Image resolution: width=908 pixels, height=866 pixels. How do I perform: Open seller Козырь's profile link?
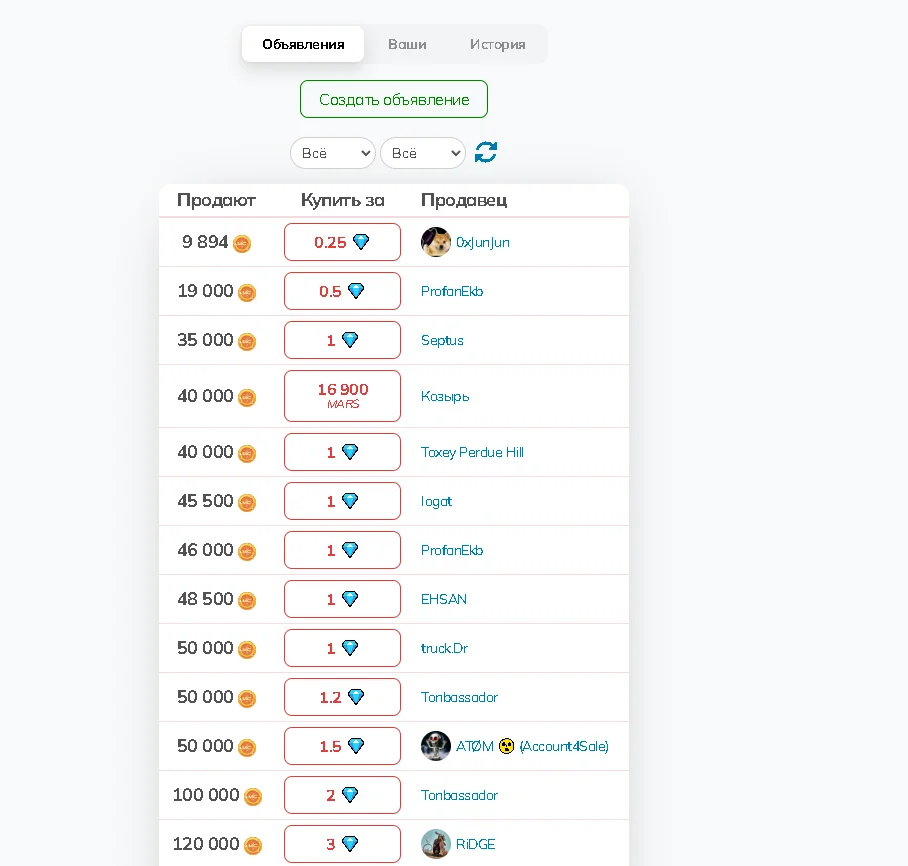(445, 396)
